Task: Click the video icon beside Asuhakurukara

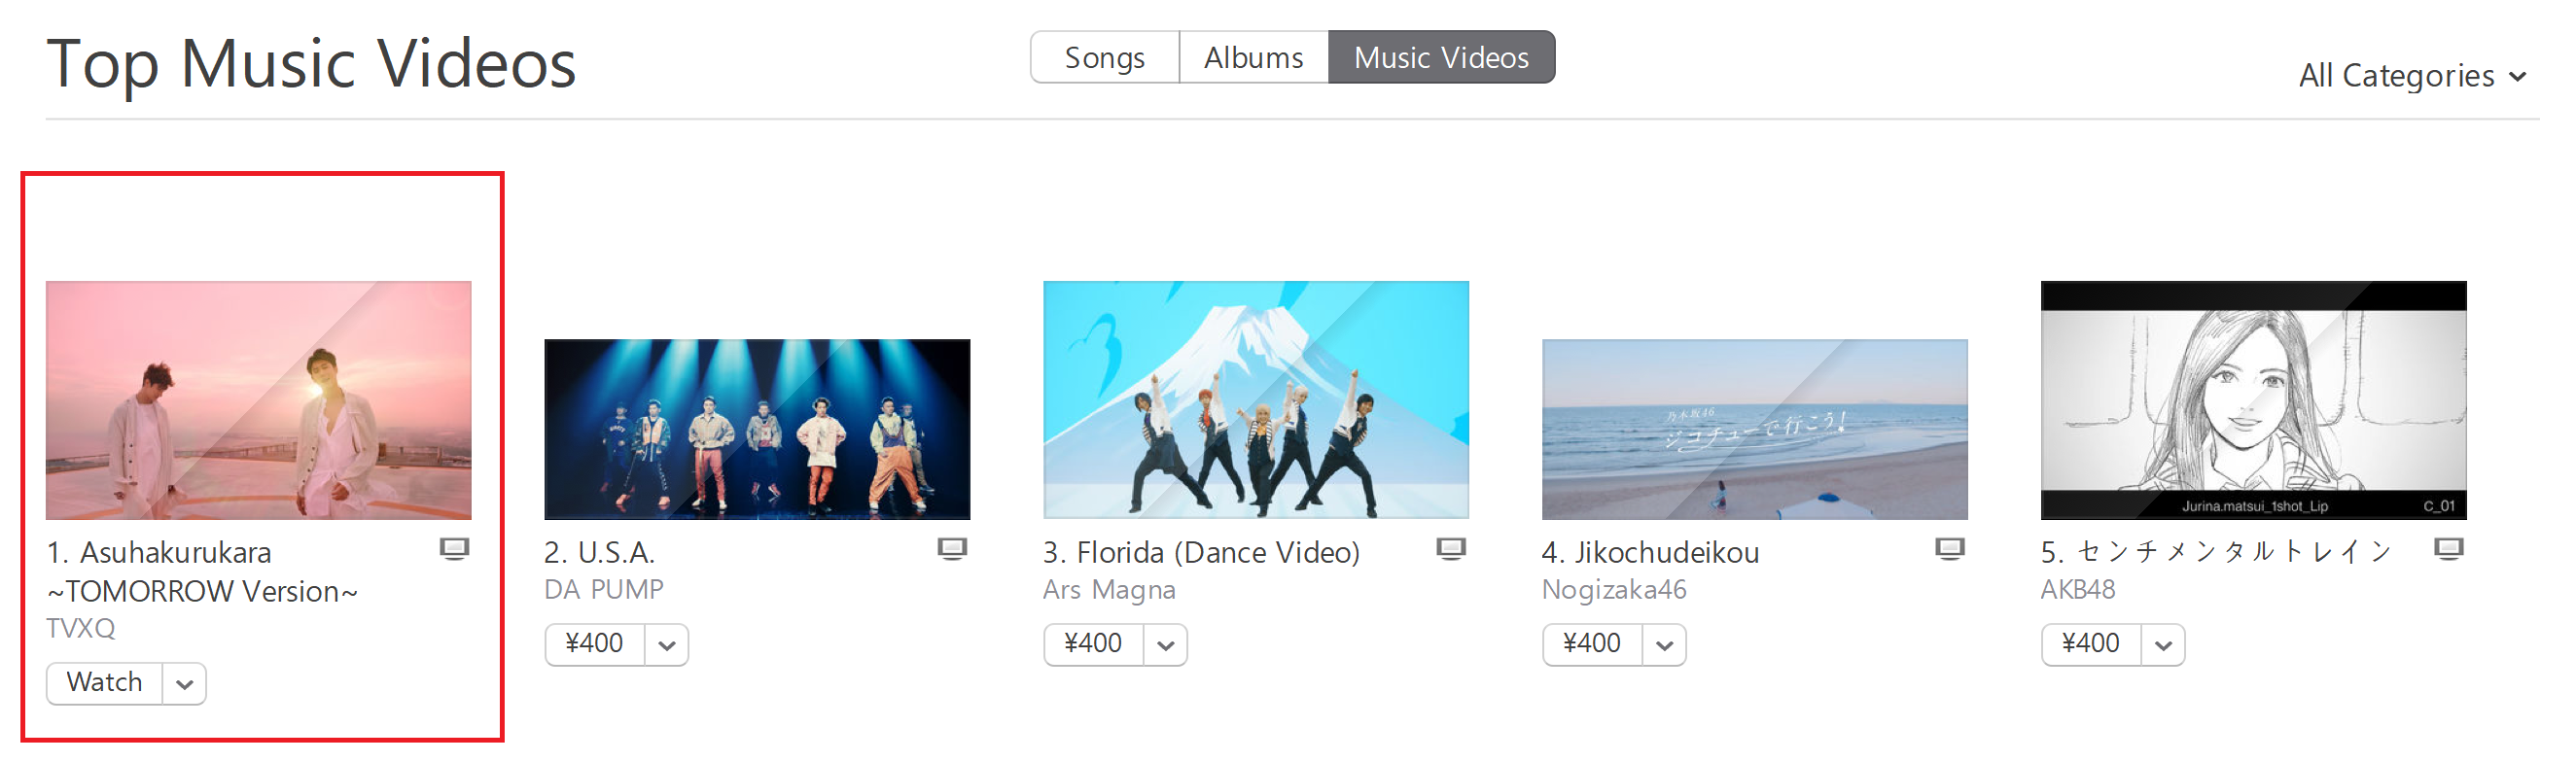Action: pos(454,548)
